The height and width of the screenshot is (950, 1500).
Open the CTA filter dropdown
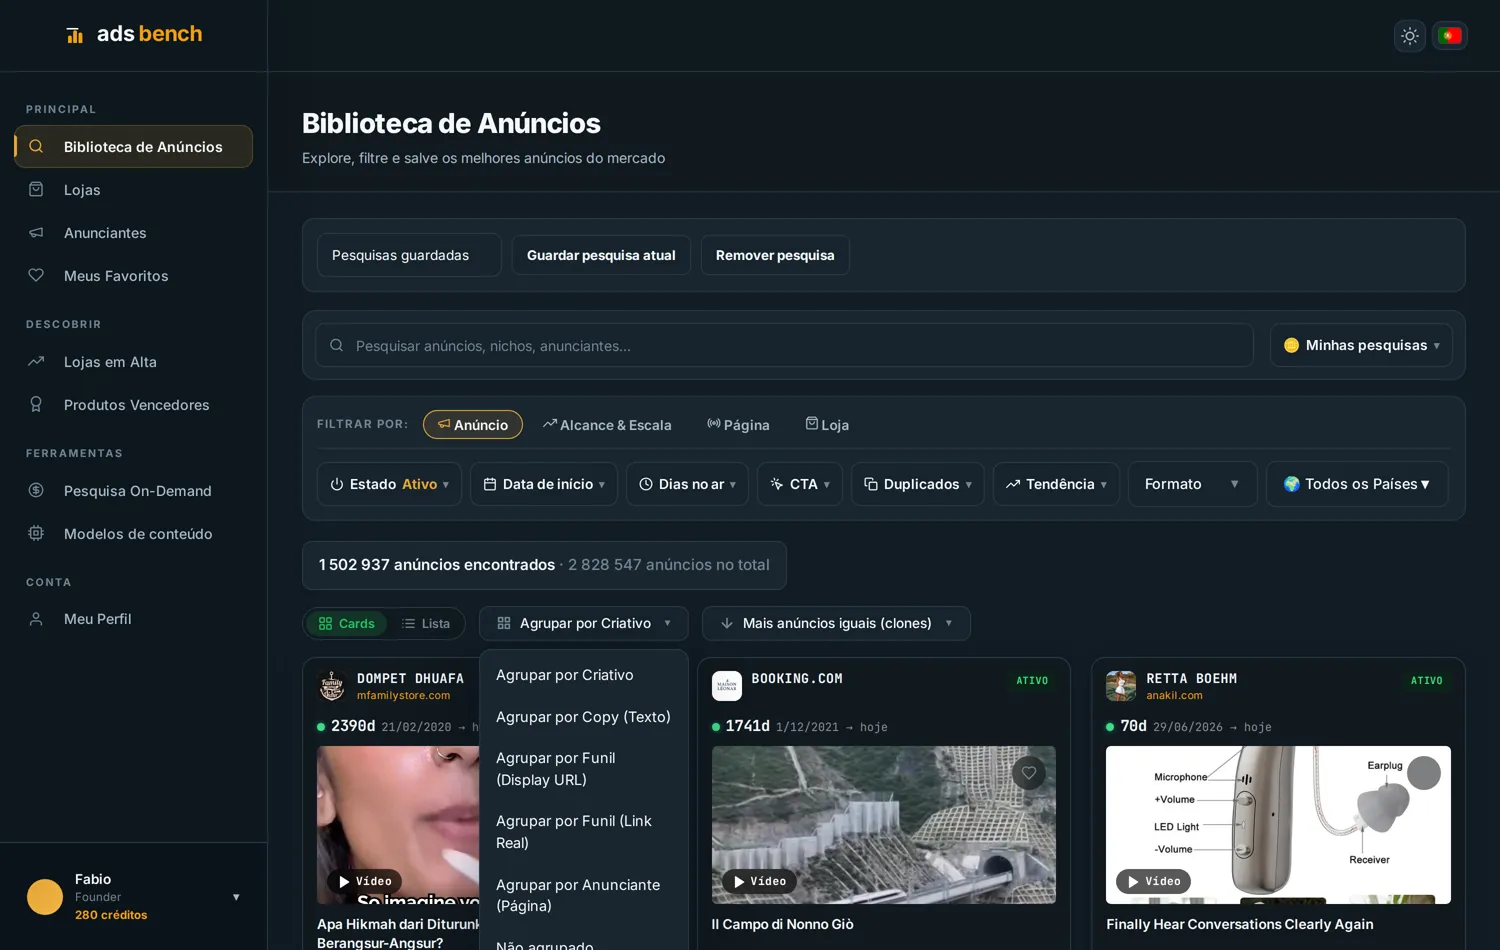click(x=800, y=484)
